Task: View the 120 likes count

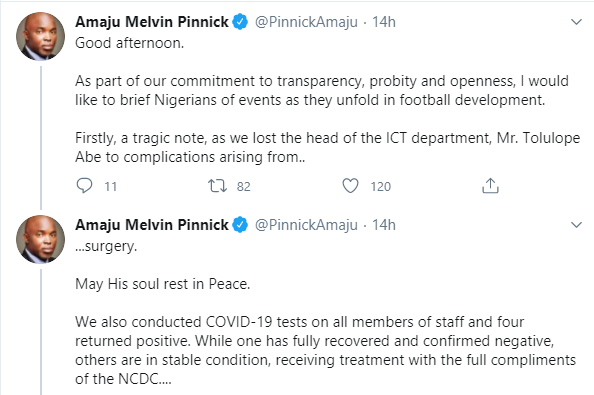Action: tap(381, 186)
